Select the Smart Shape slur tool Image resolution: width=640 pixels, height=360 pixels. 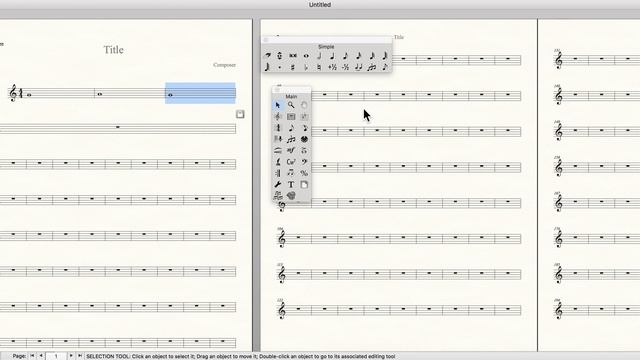coord(278,151)
